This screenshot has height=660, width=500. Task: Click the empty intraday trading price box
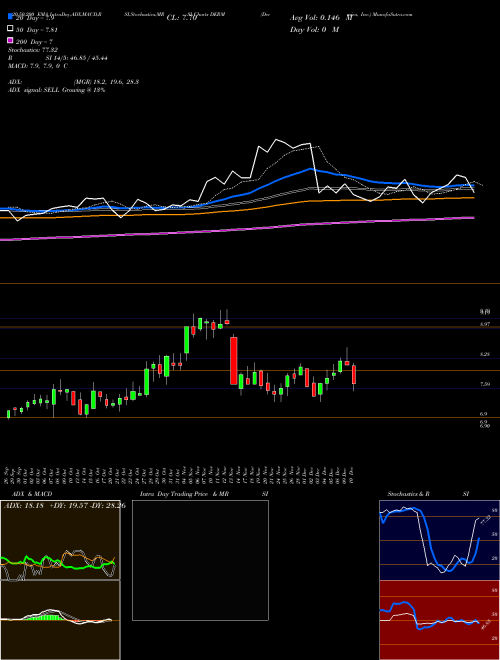(x=200, y=560)
